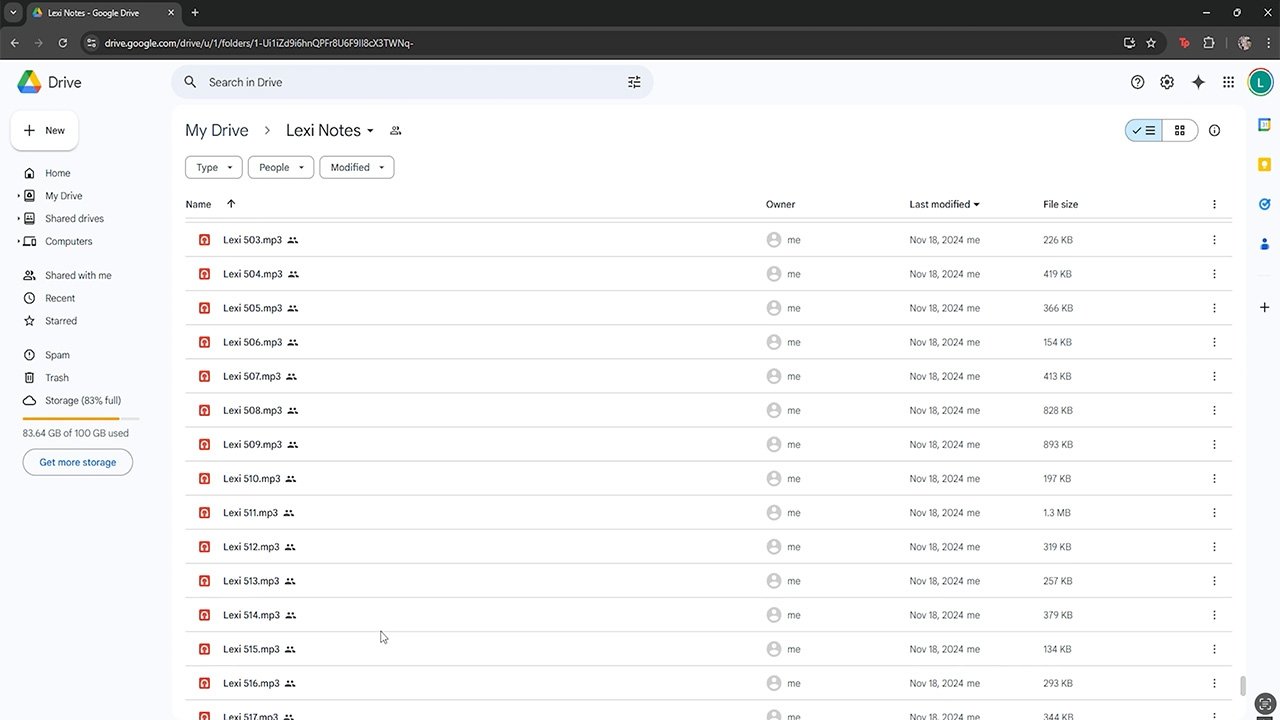Open the Type filter dropdown
The width and height of the screenshot is (1280, 720).
coord(214,167)
